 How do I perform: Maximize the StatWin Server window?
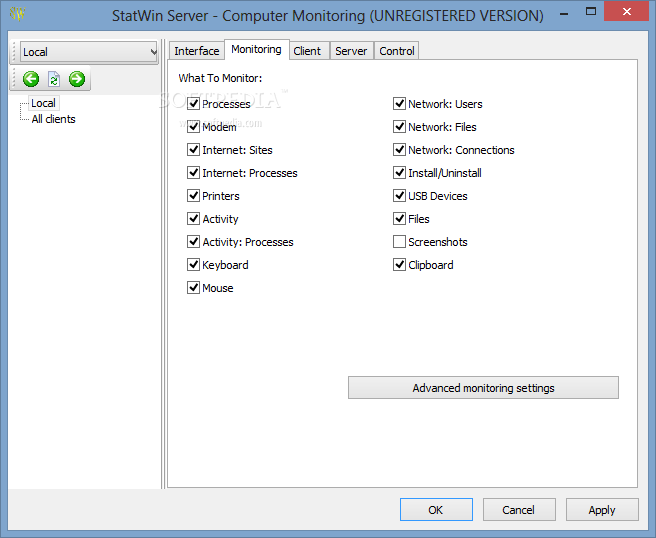(591, 12)
